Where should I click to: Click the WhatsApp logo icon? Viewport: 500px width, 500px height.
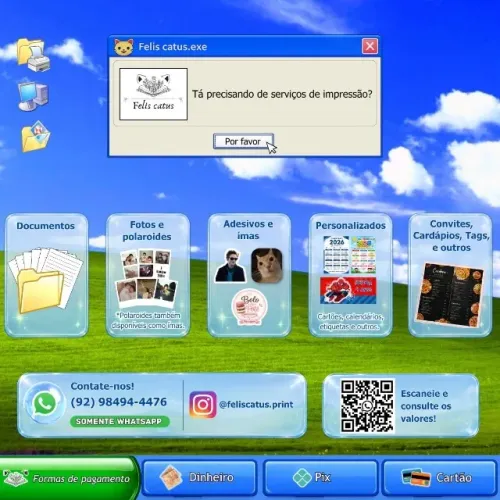click(45, 403)
